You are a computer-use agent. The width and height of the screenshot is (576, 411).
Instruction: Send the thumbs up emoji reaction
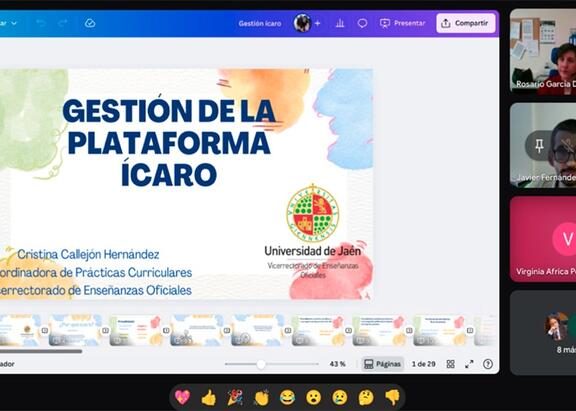[209, 397]
